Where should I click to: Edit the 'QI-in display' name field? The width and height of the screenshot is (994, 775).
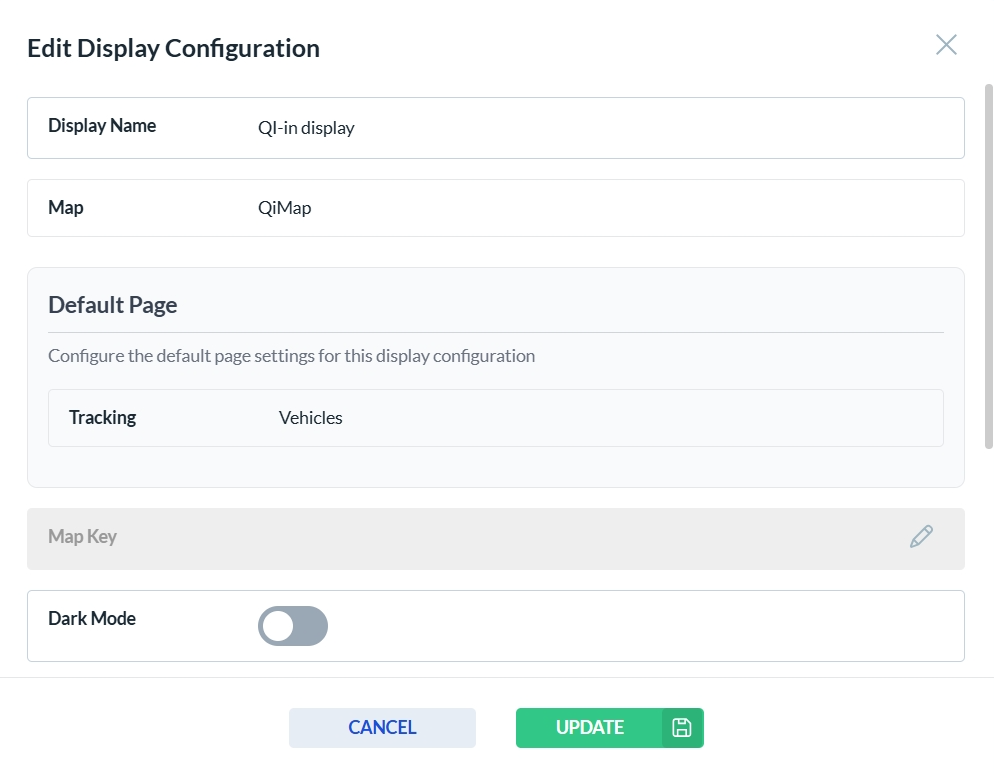coord(600,128)
